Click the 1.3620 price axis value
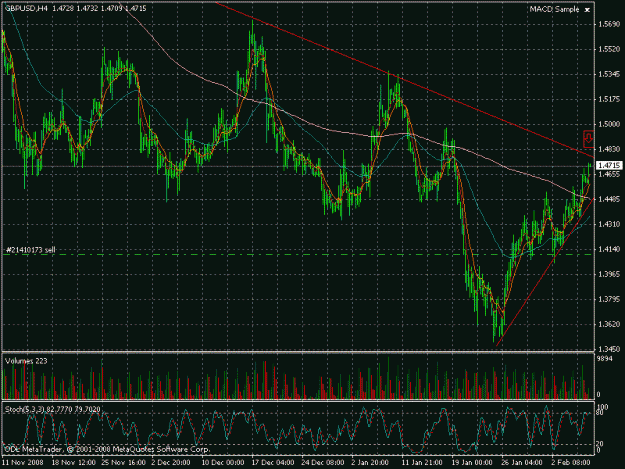 click(609, 324)
